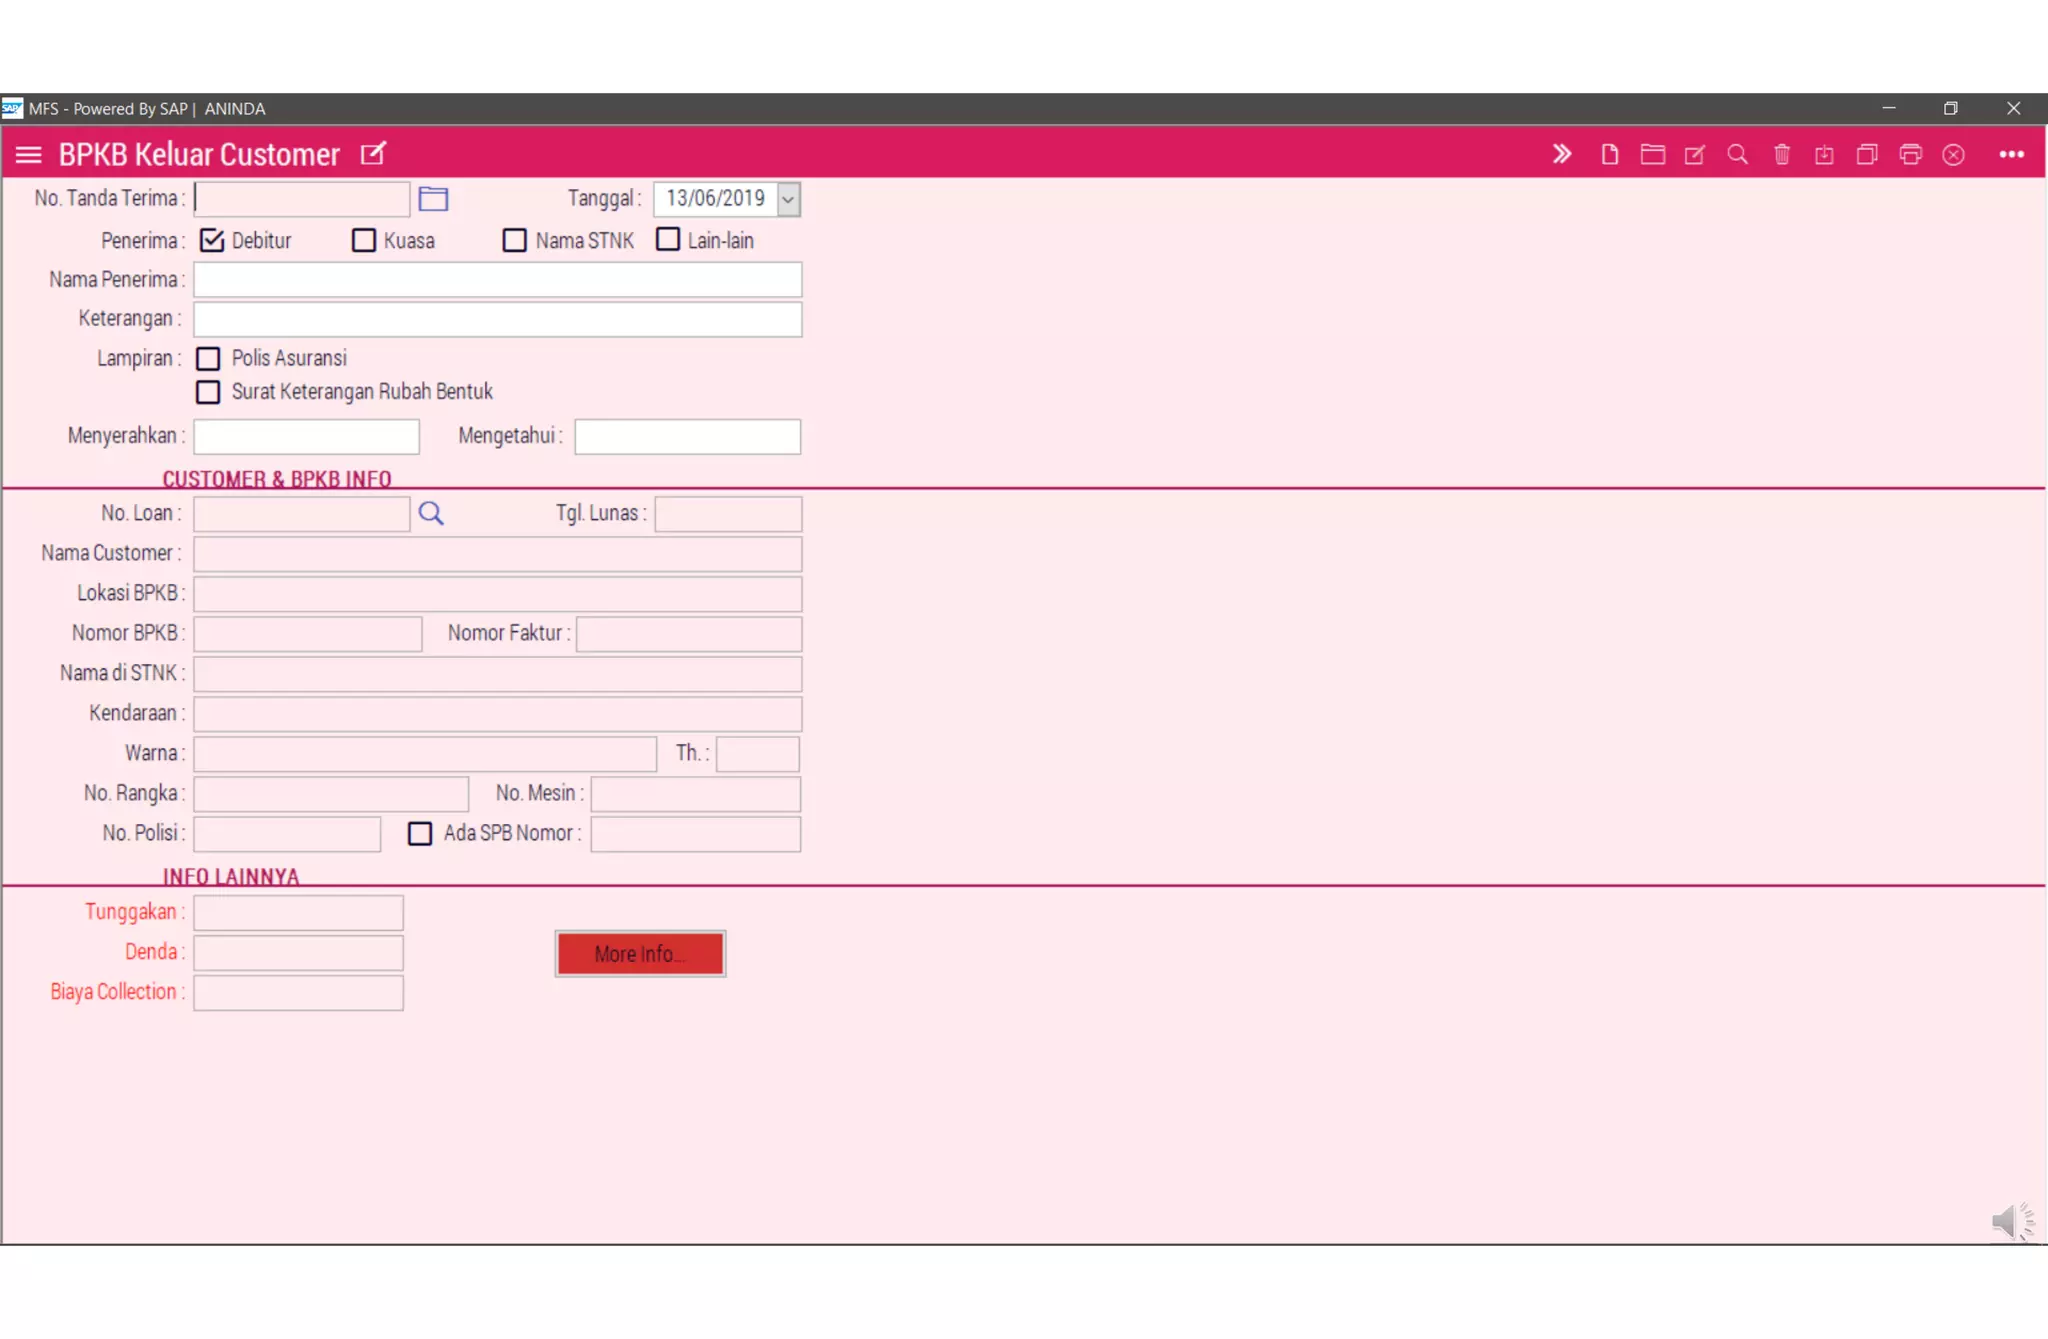Click the save download icon in toolbar
The image size is (2048, 1339).
(1824, 154)
